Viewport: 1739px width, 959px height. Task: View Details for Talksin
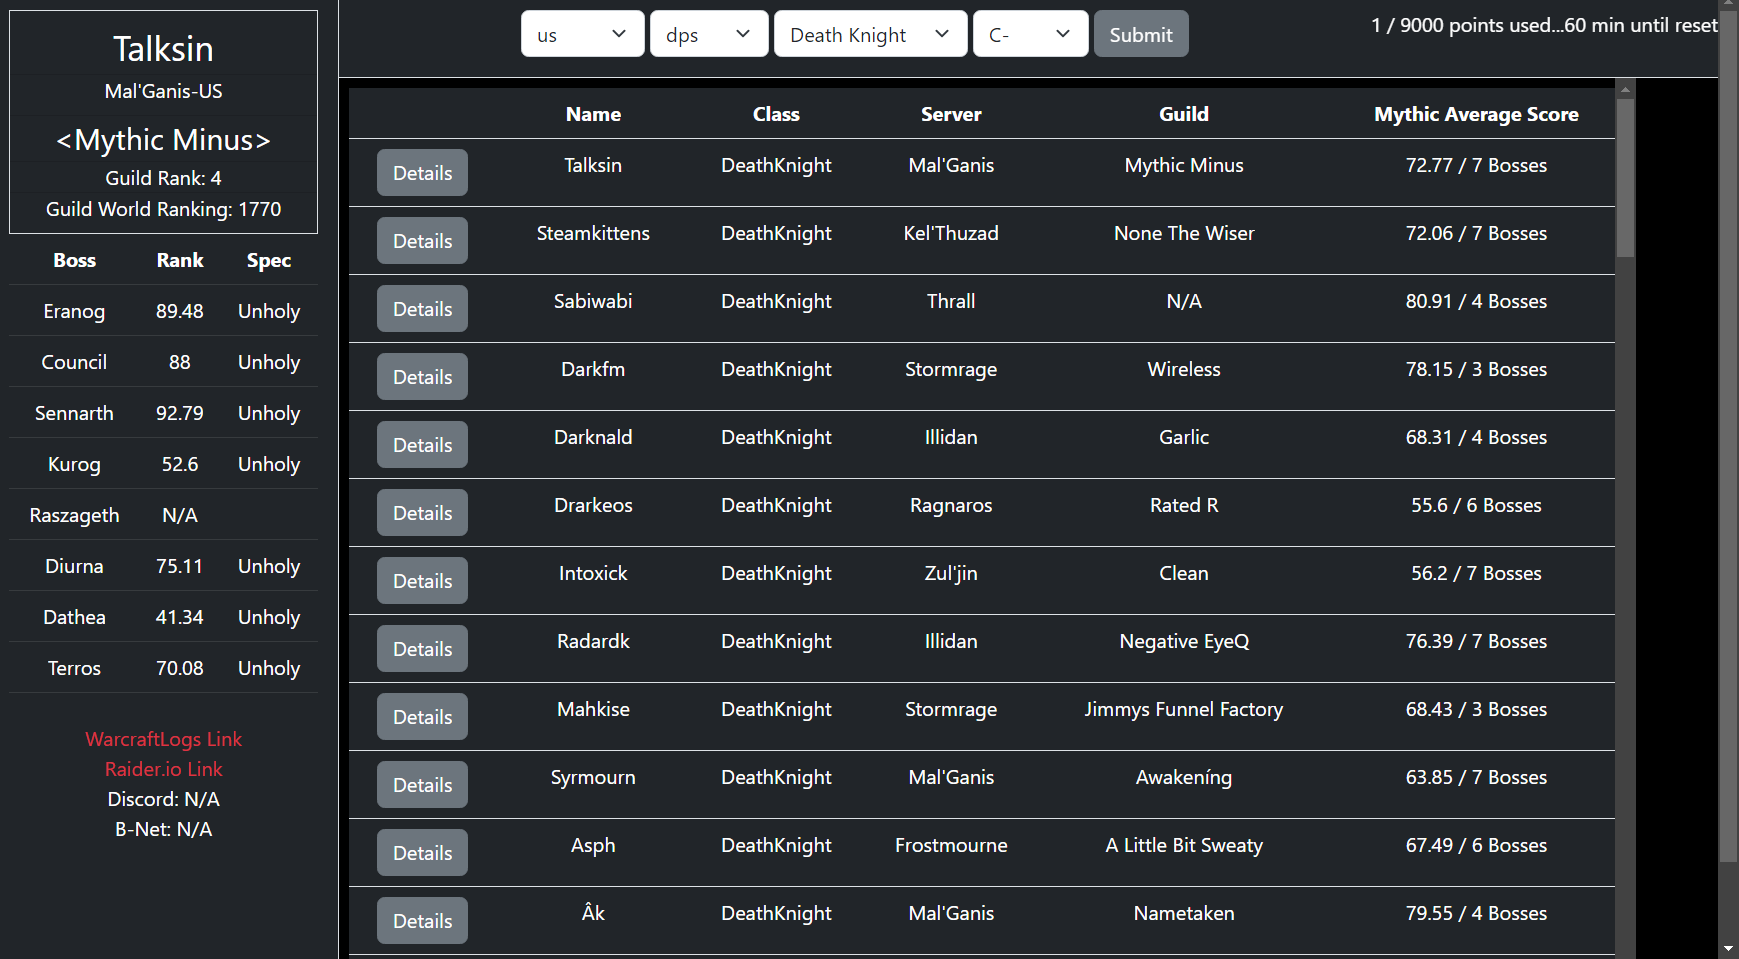point(422,173)
